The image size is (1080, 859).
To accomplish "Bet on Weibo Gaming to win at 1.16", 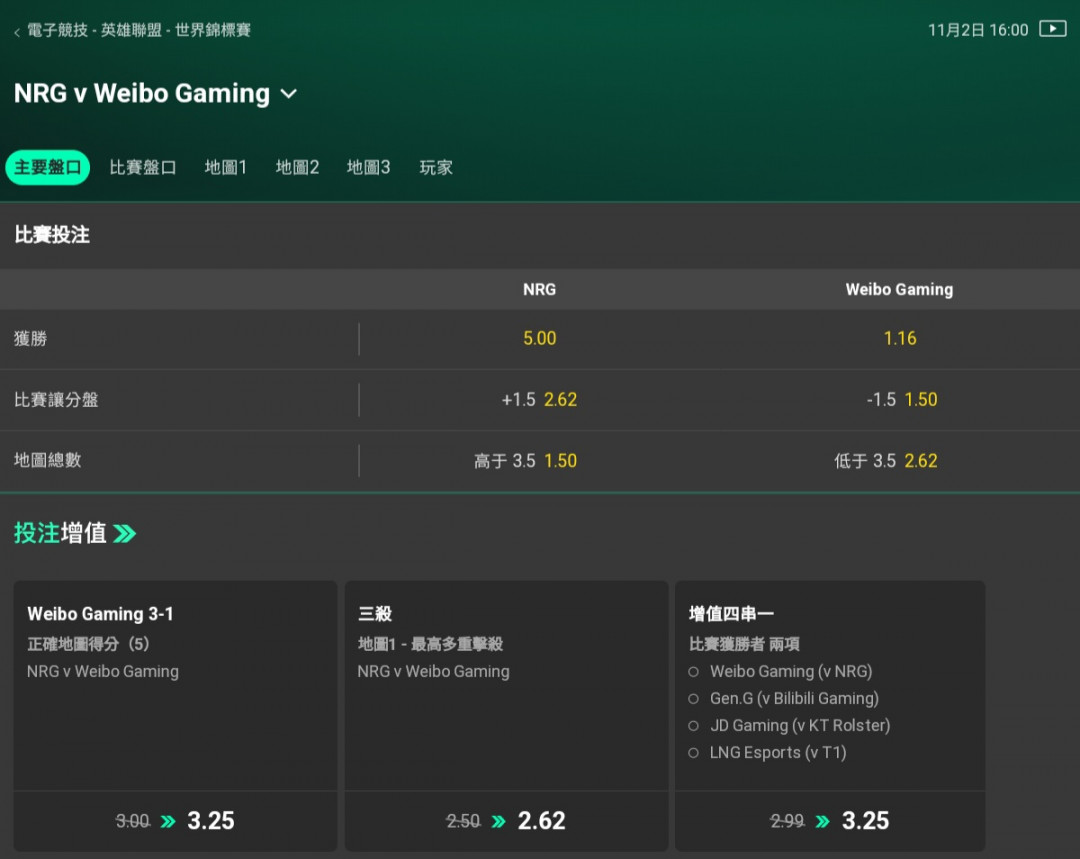I will [900, 338].
